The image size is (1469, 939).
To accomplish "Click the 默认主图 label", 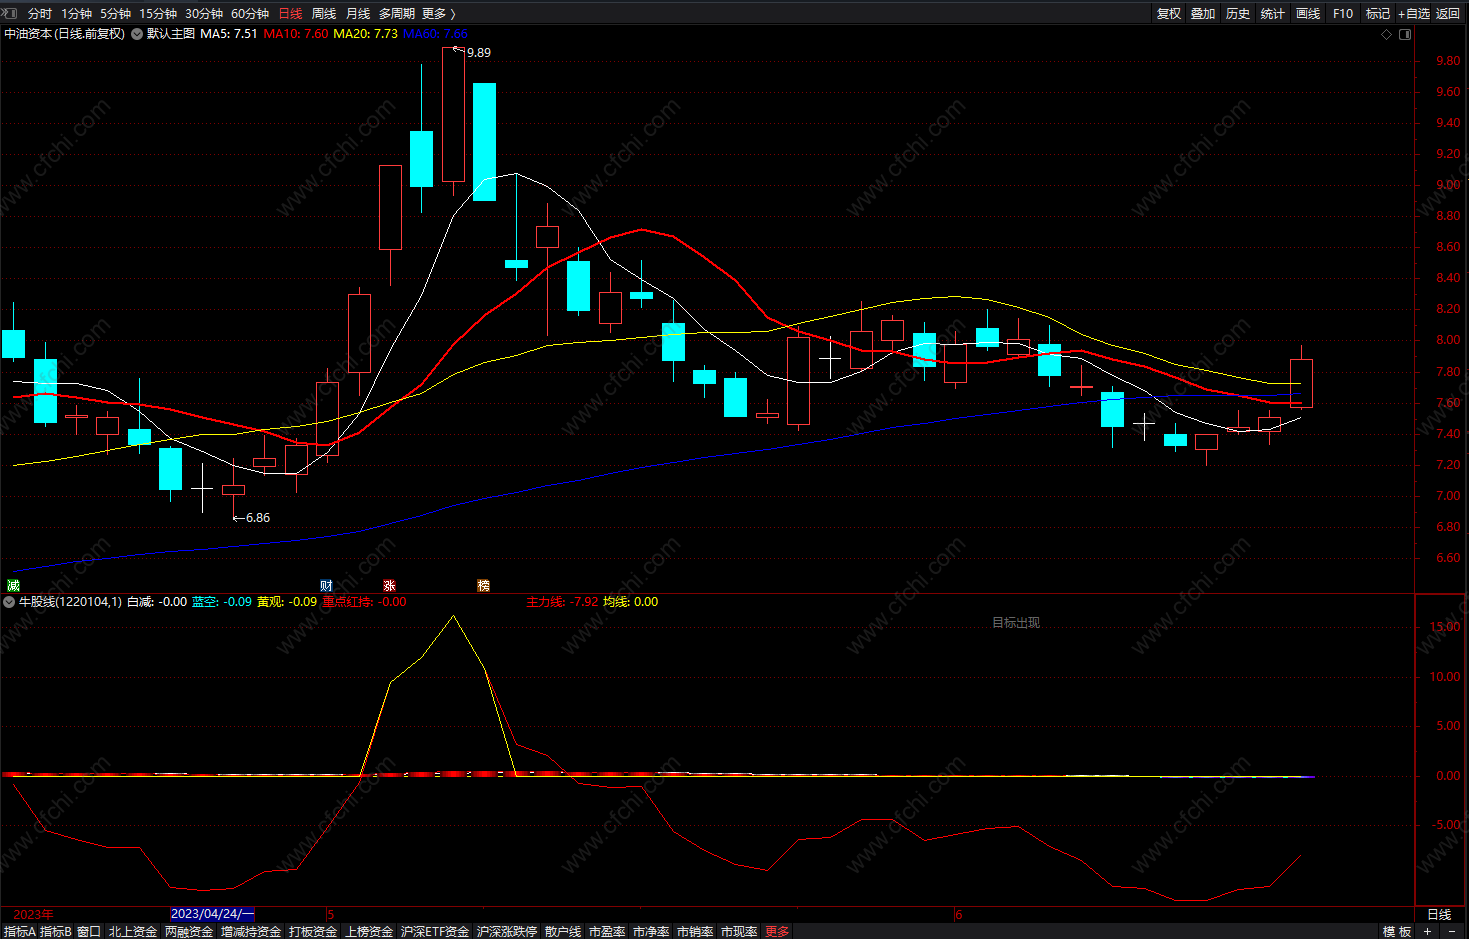I will point(171,34).
